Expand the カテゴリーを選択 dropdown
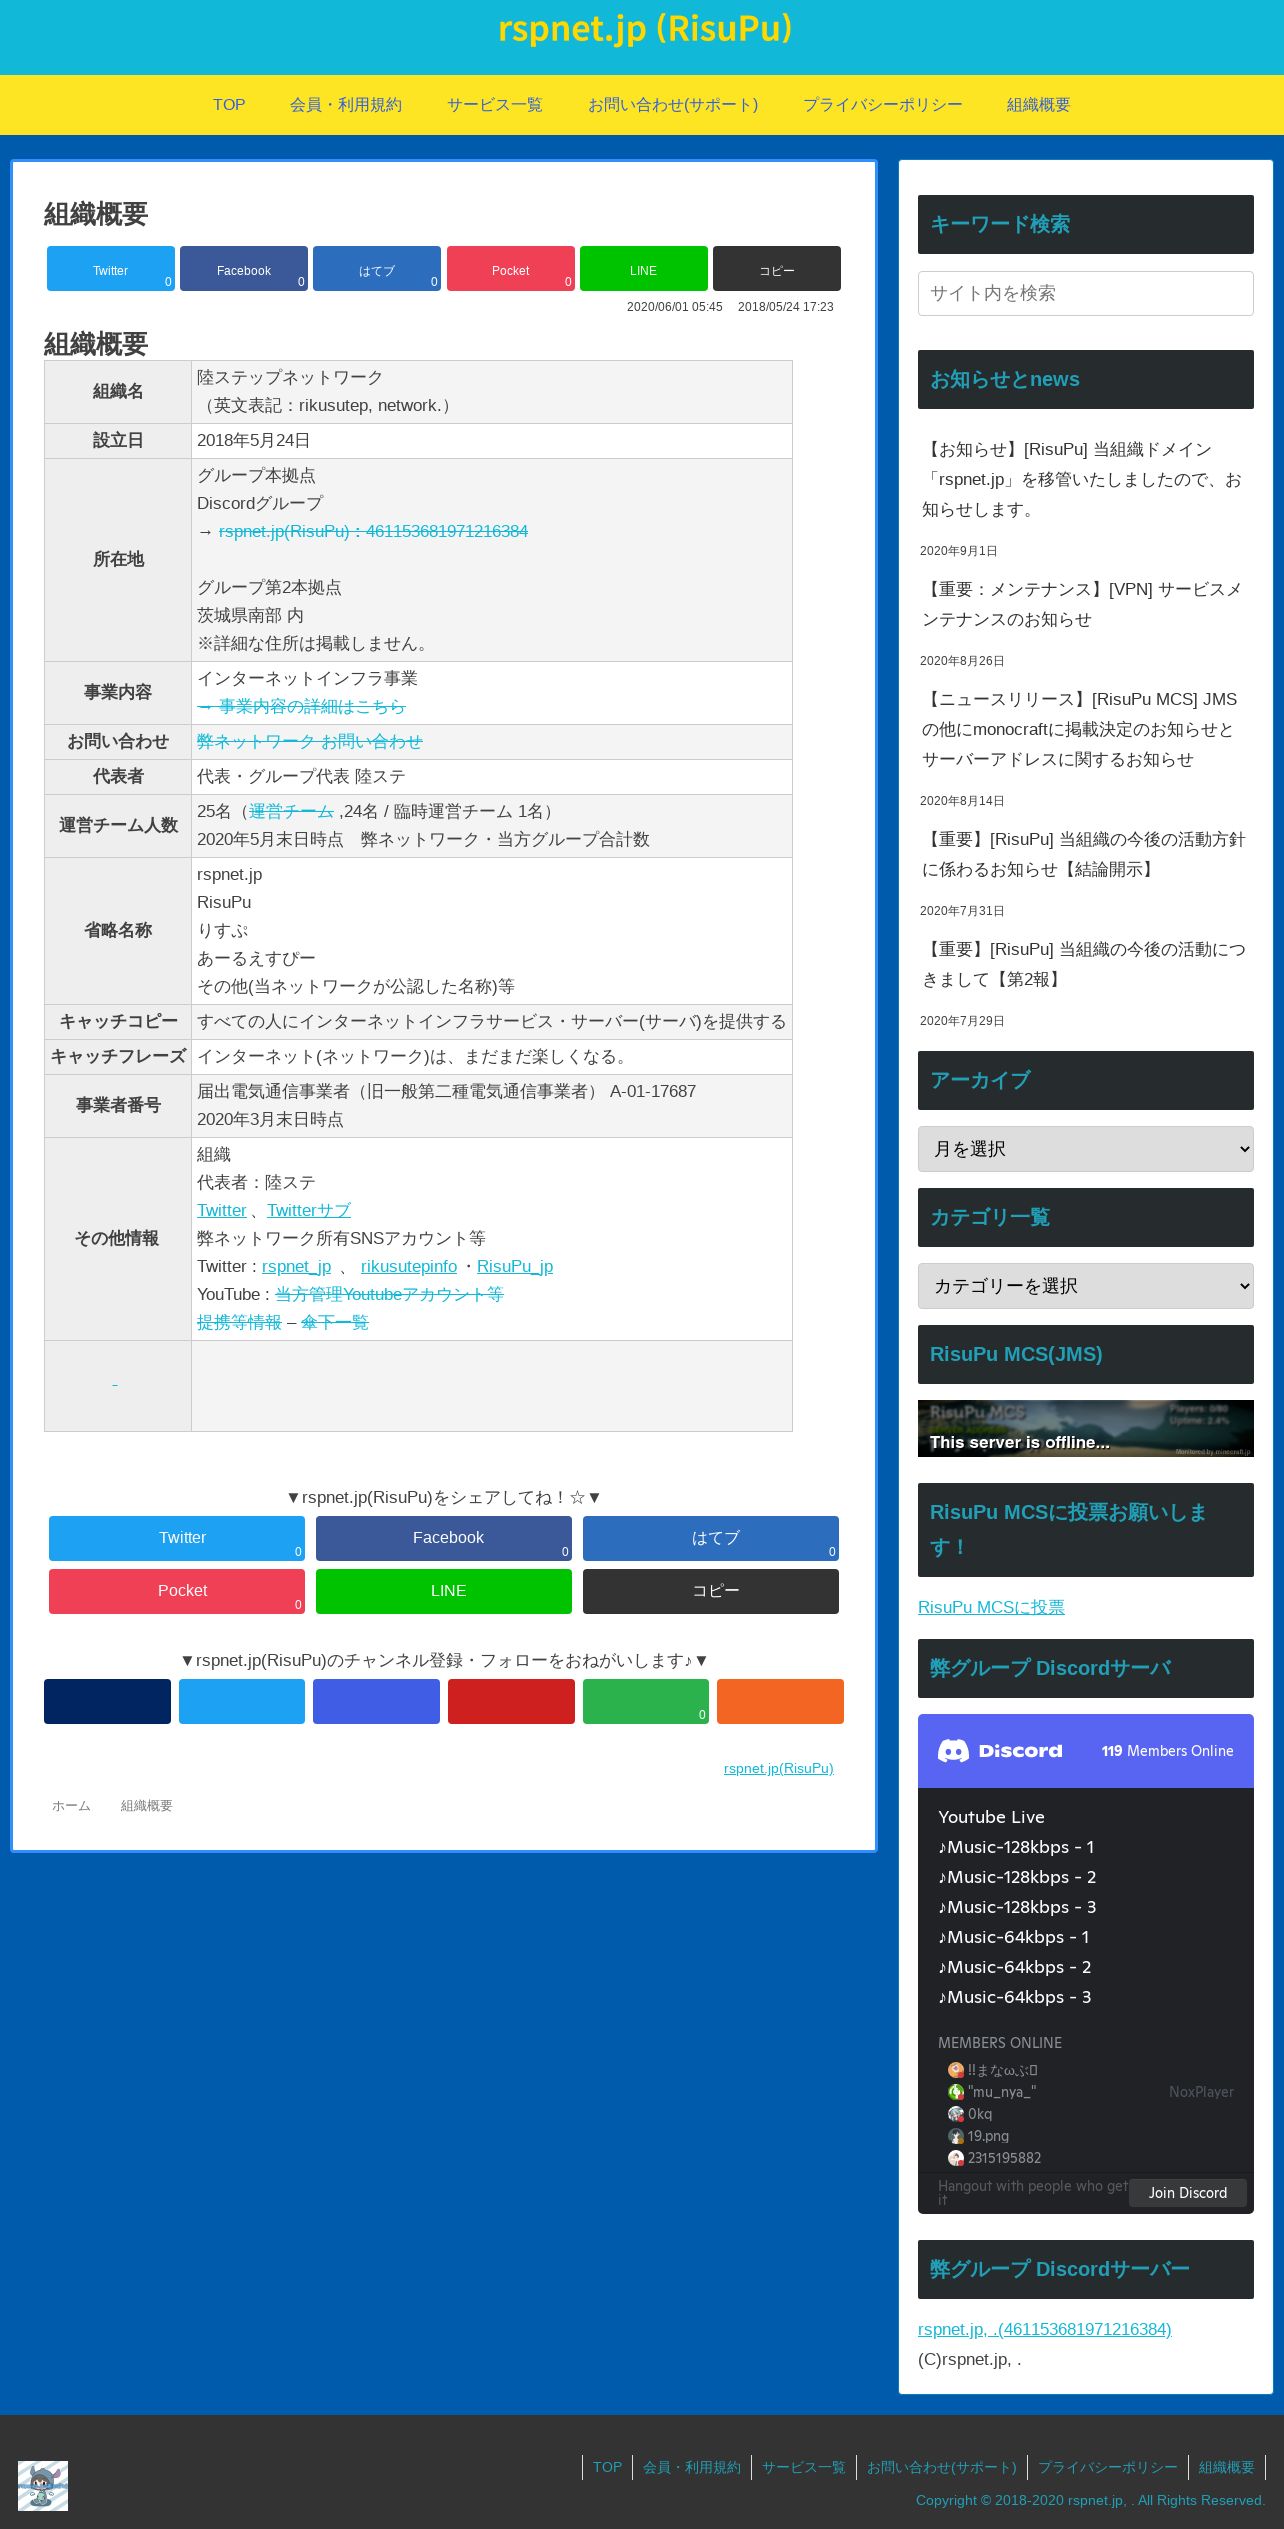This screenshot has height=2529, width=1284. tap(1086, 1286)
